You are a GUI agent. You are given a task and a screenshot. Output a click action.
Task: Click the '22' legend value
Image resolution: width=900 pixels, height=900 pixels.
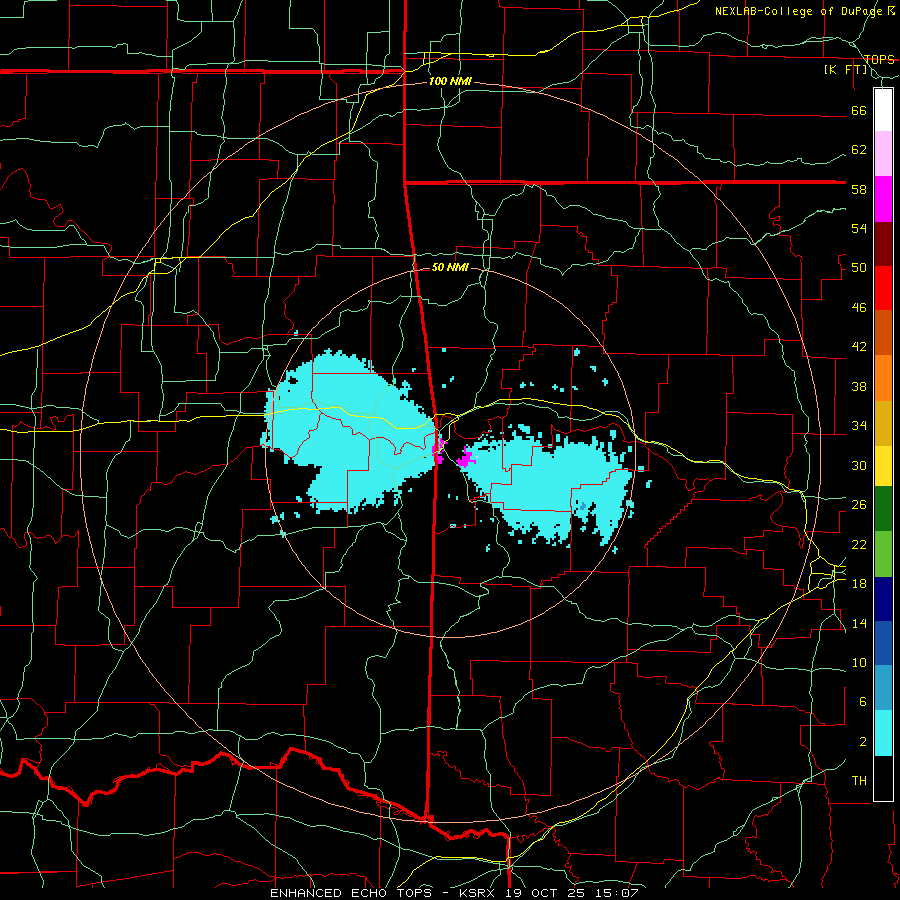859,544
